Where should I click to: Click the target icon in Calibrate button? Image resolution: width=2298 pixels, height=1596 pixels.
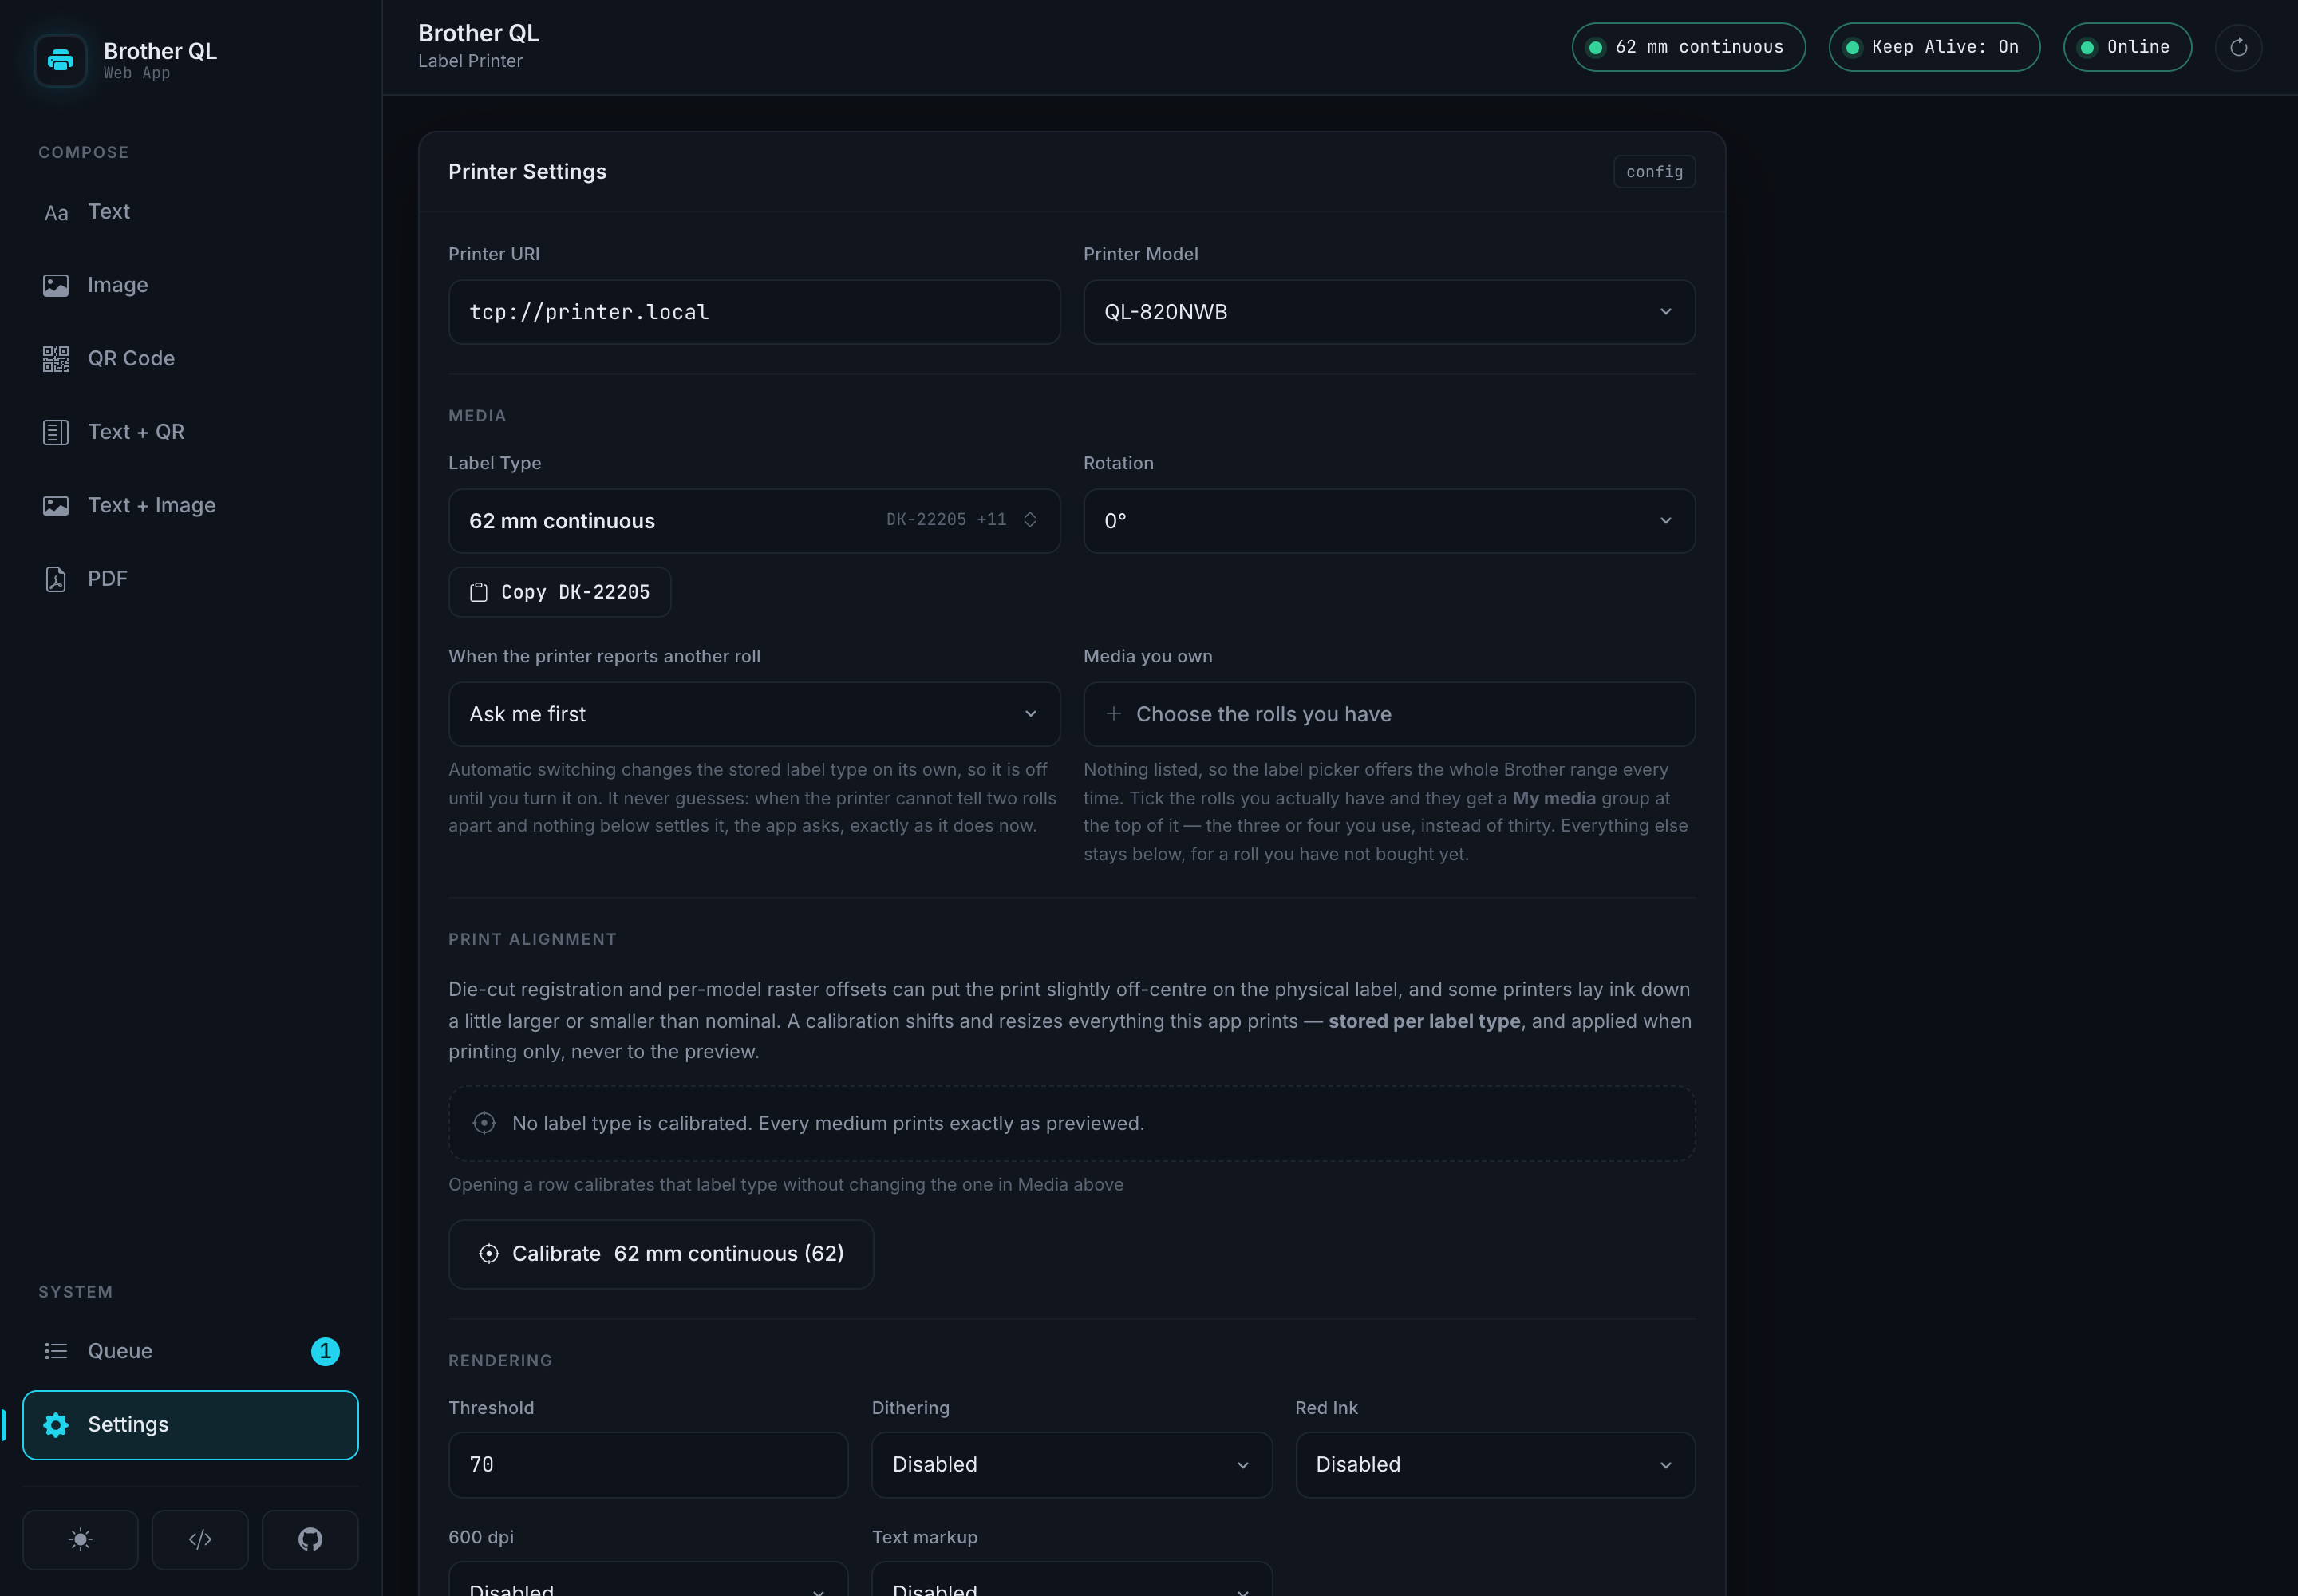coord(489,1254)
